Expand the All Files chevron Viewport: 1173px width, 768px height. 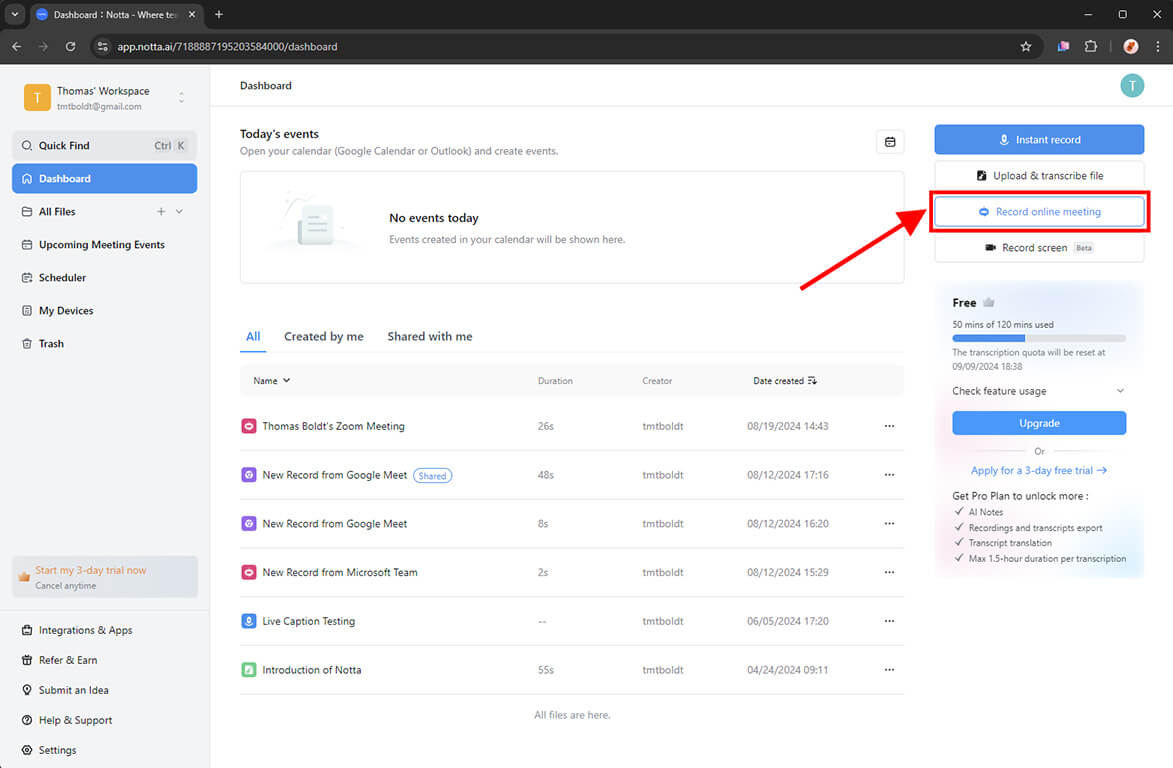(180, 212)
